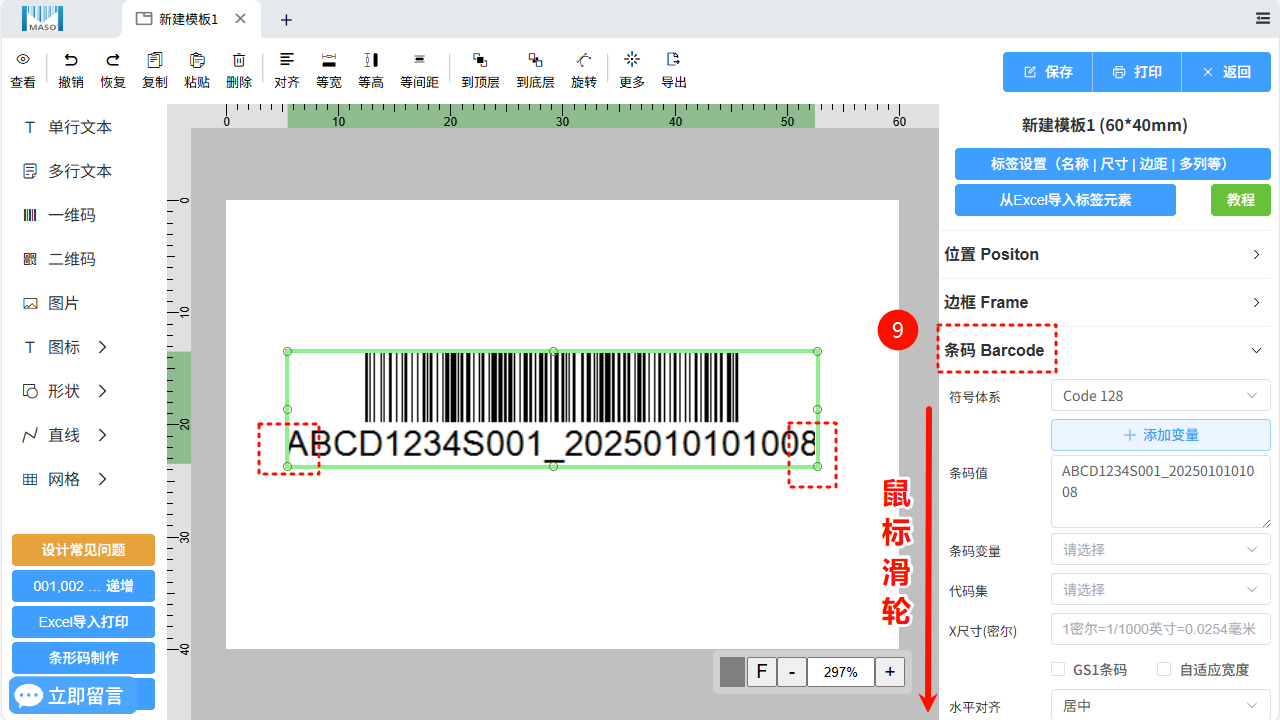Click 返回 back button

coord(1226,72)
